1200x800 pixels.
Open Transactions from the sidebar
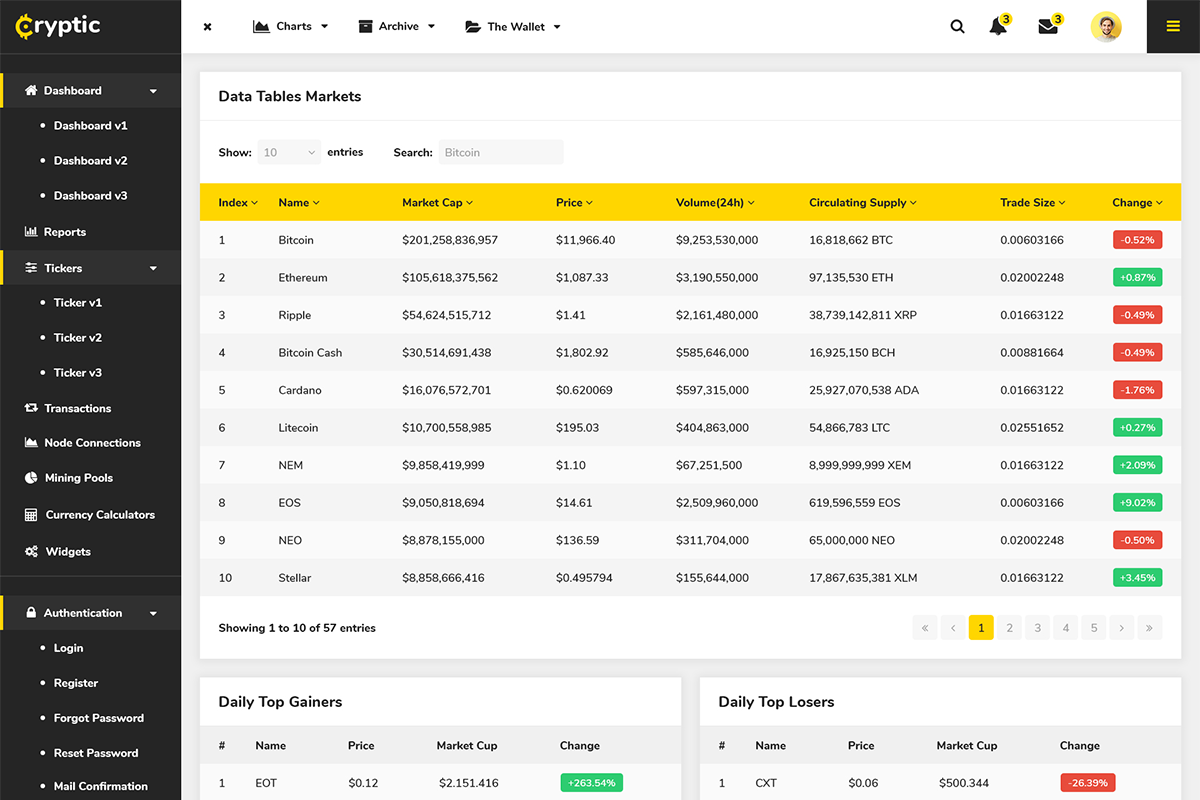pyautogui.click(x=77, y=408)
